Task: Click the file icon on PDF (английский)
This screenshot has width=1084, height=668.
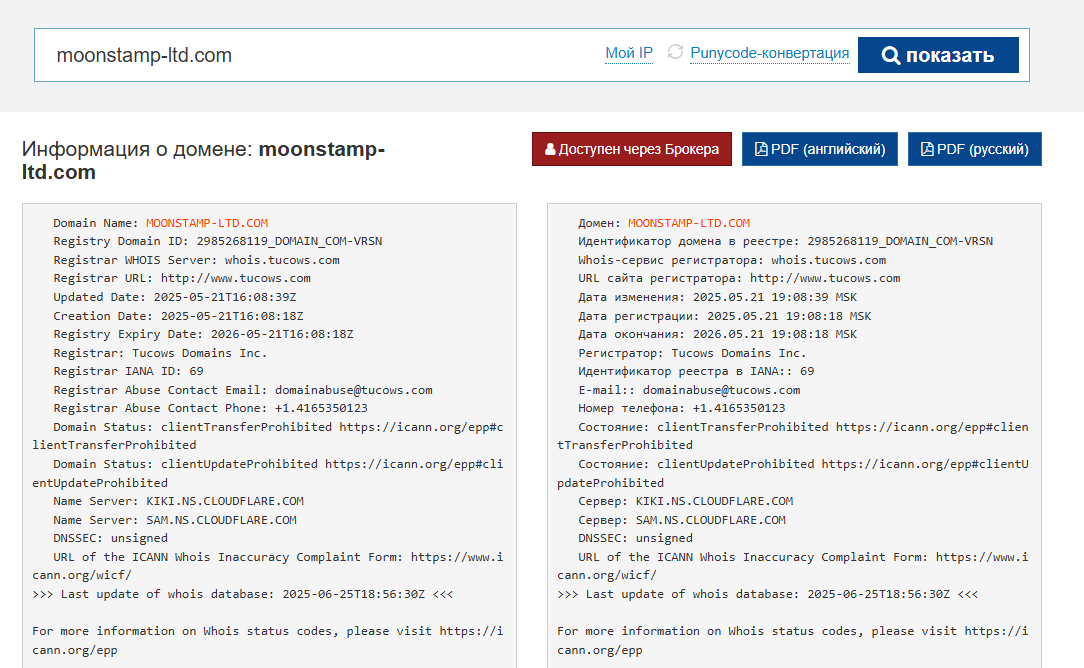Action: pyautogui.click(x=761, y=149)
